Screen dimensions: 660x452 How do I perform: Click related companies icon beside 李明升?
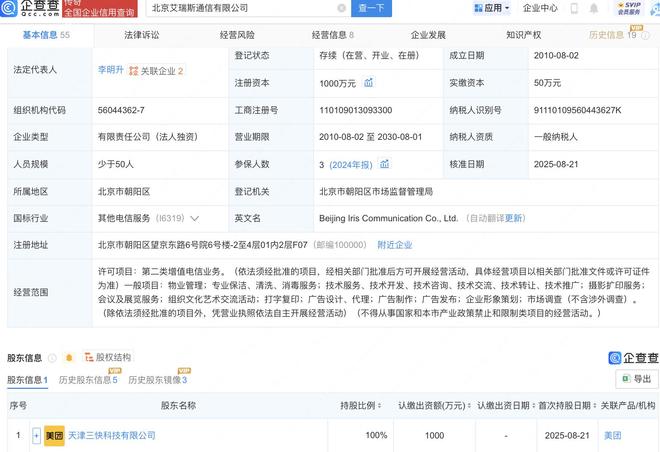[x=133, y=71]
